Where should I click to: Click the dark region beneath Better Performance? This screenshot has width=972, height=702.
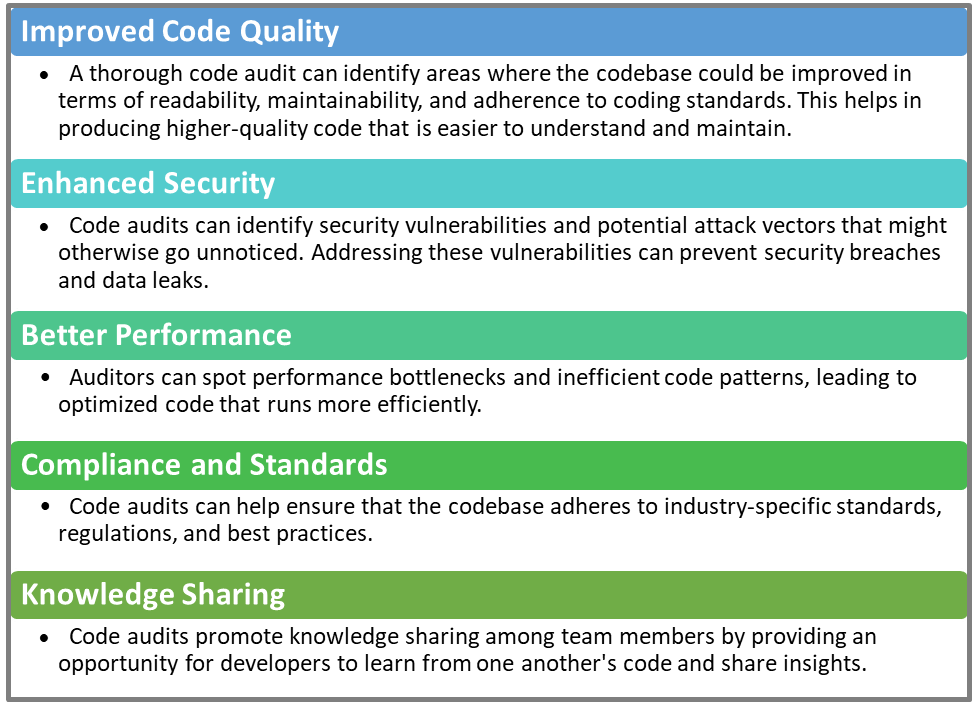pos(486,400)
